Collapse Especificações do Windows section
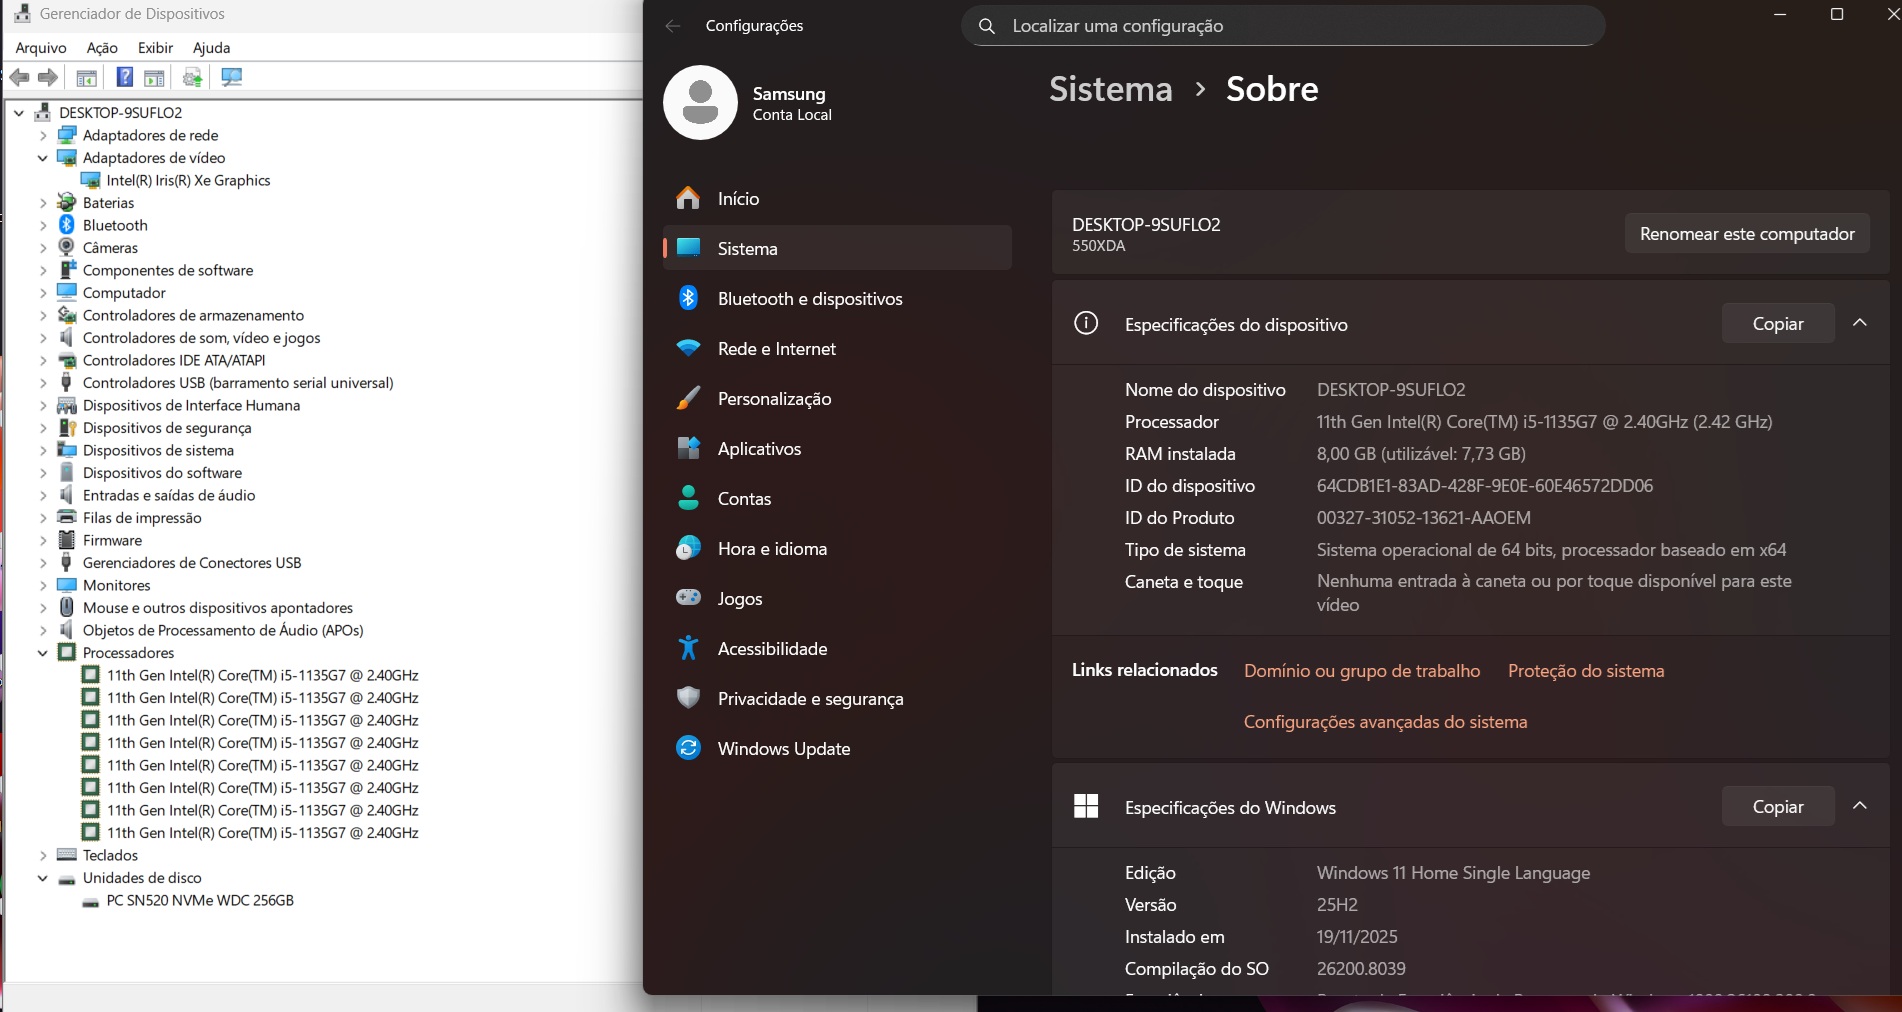 1860,806
